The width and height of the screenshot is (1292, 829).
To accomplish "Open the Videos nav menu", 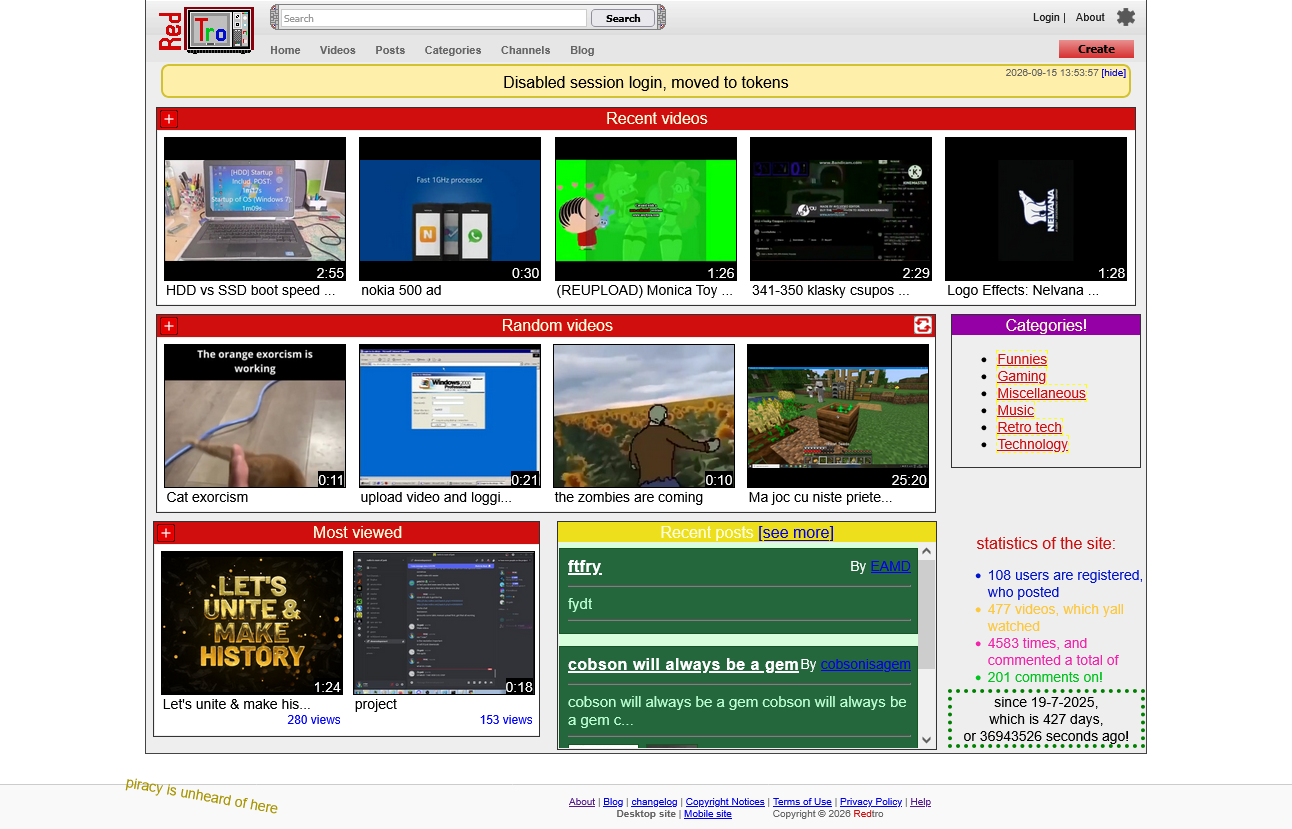I will coord(338,50).
